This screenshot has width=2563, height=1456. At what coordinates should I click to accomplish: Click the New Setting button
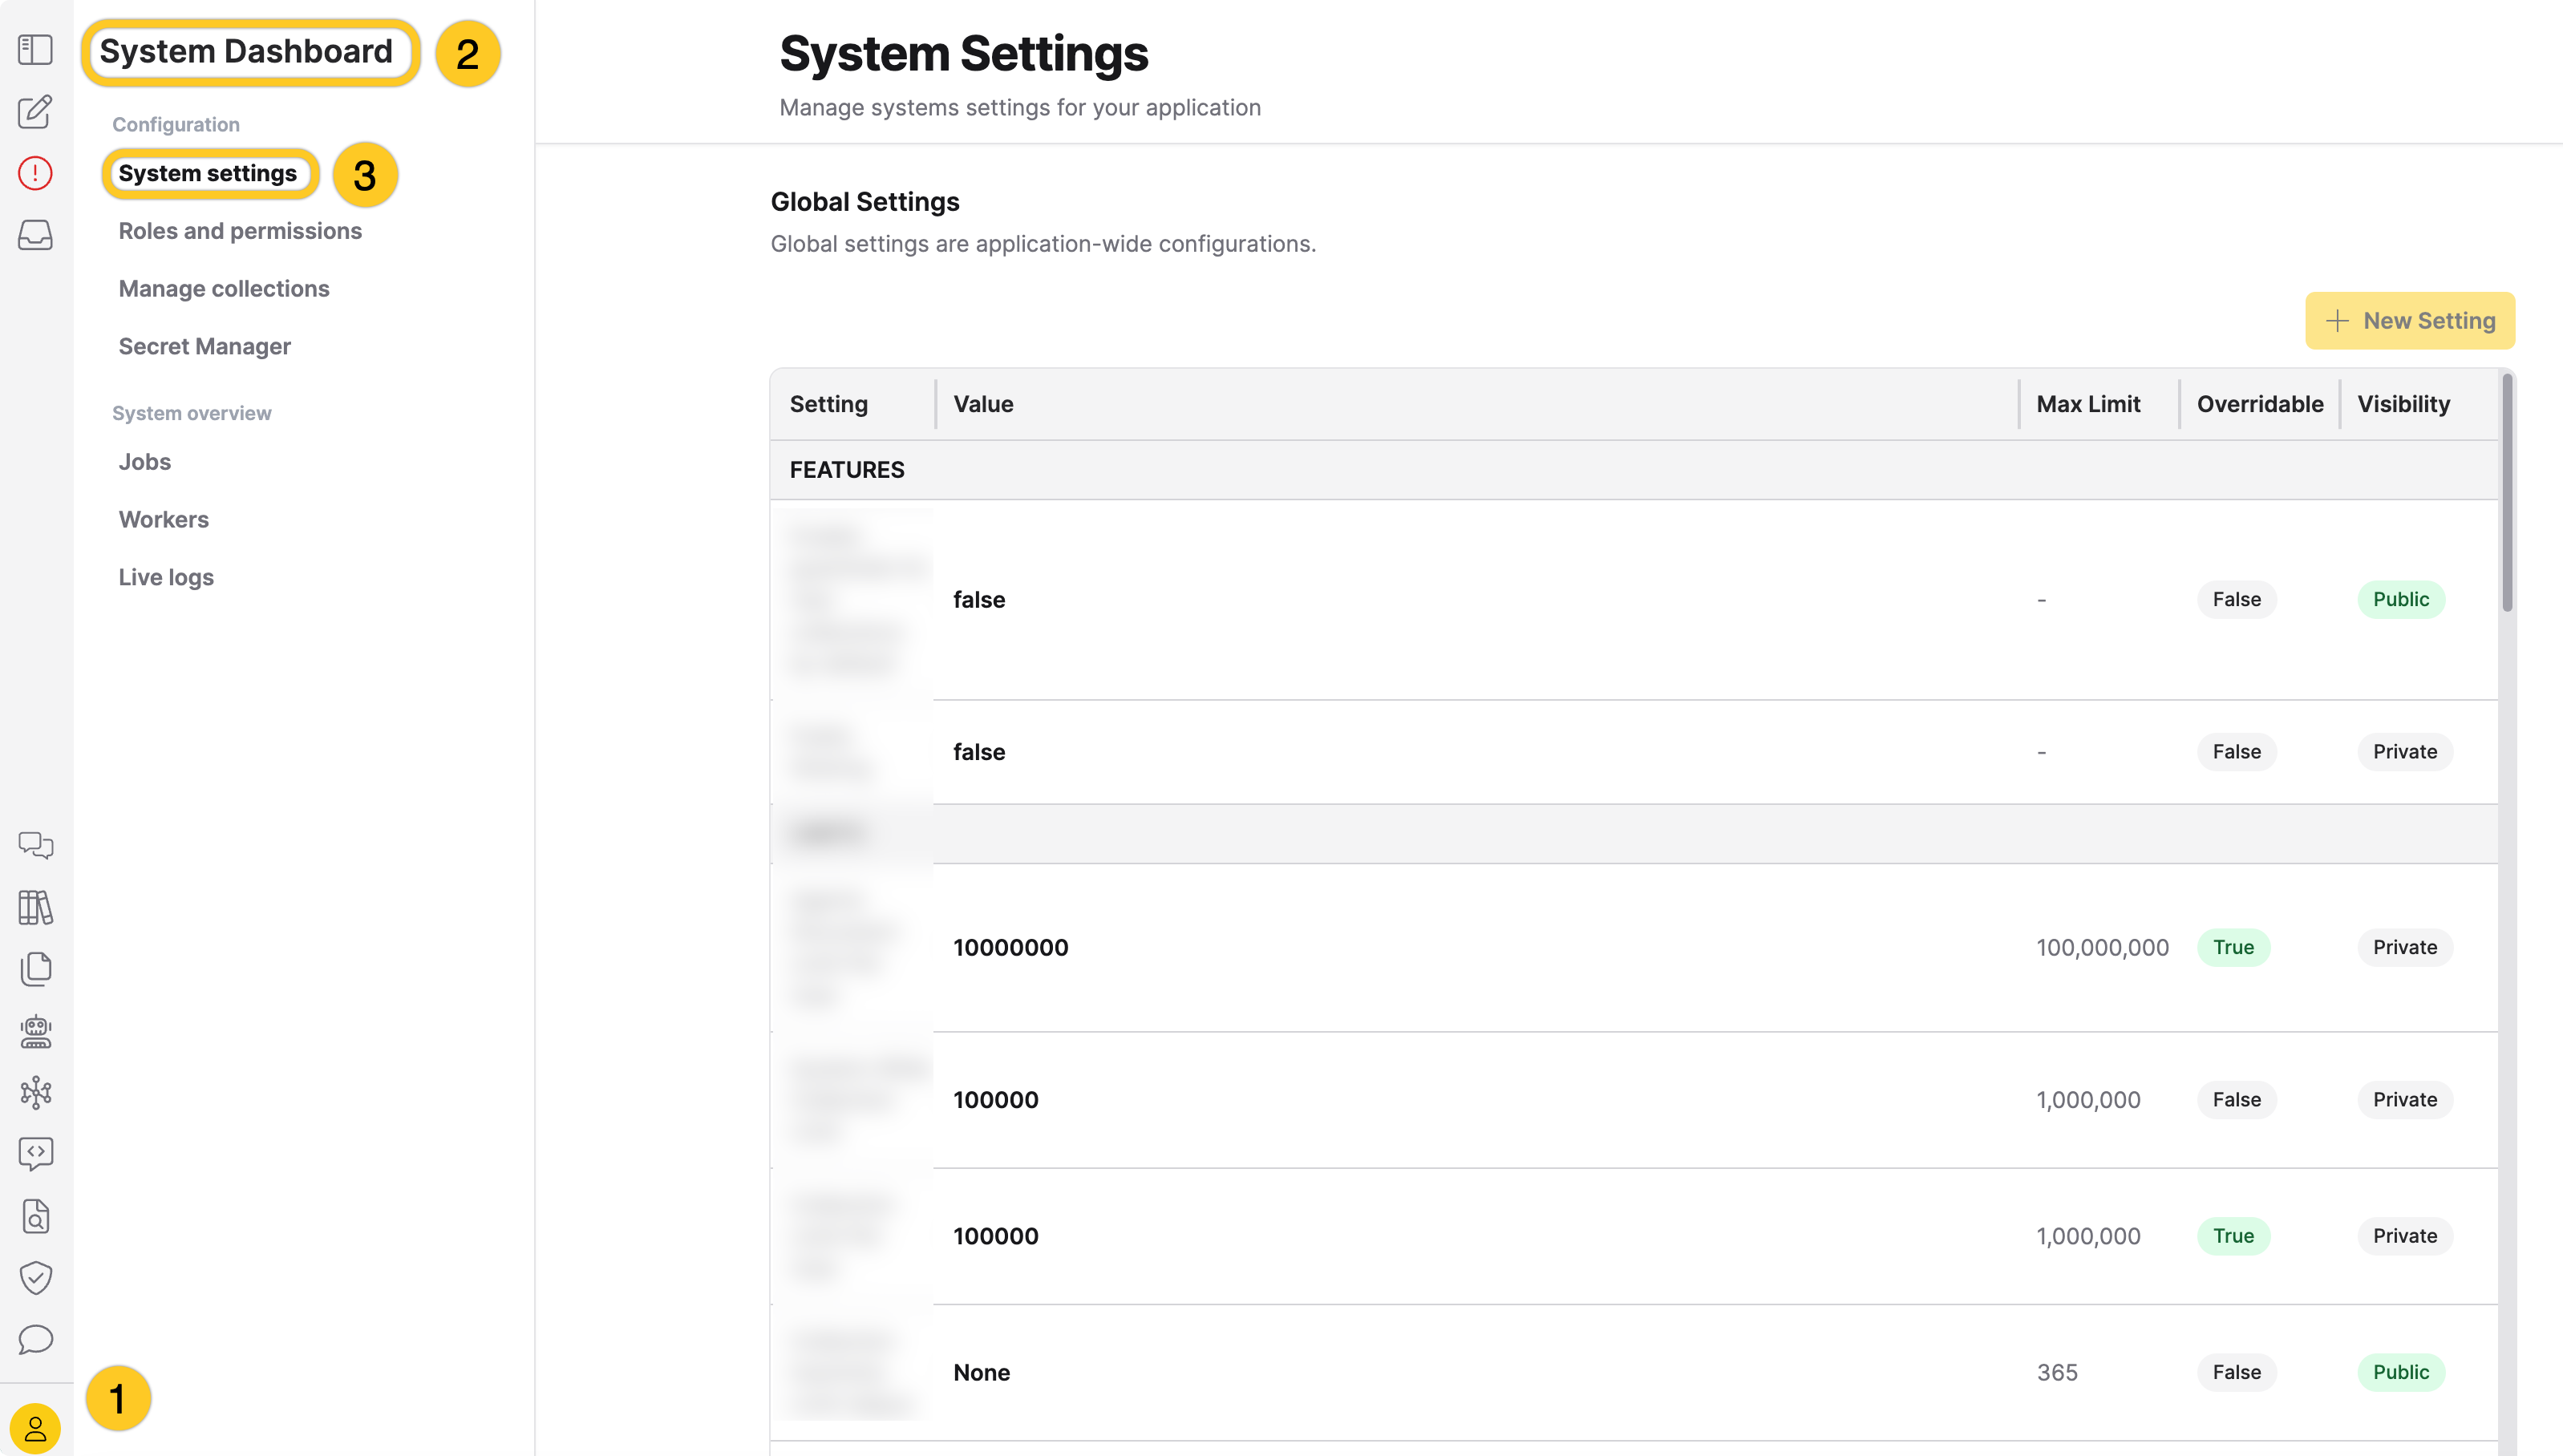coord(2409,320)
